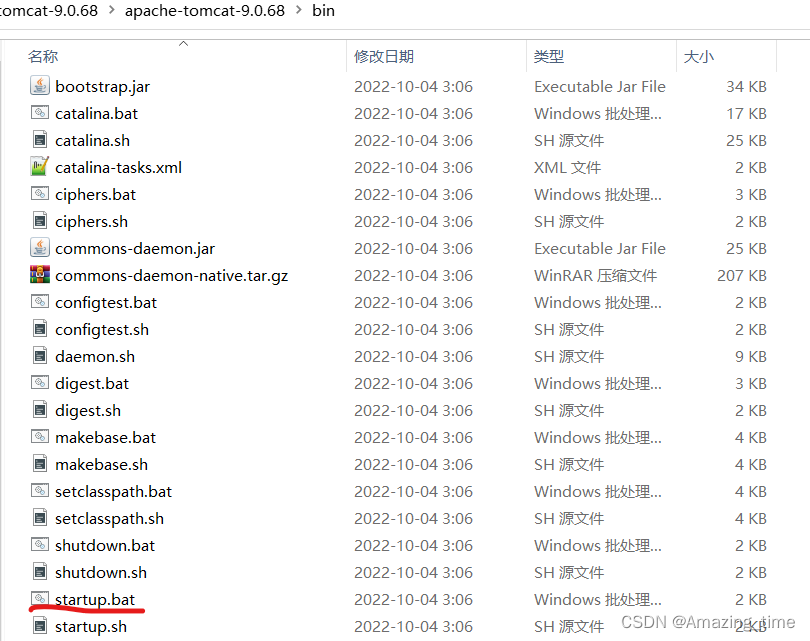Select the file name ciphers.sh
The width and height of the screenshot is (810, 641).
[x=91, y=221]
